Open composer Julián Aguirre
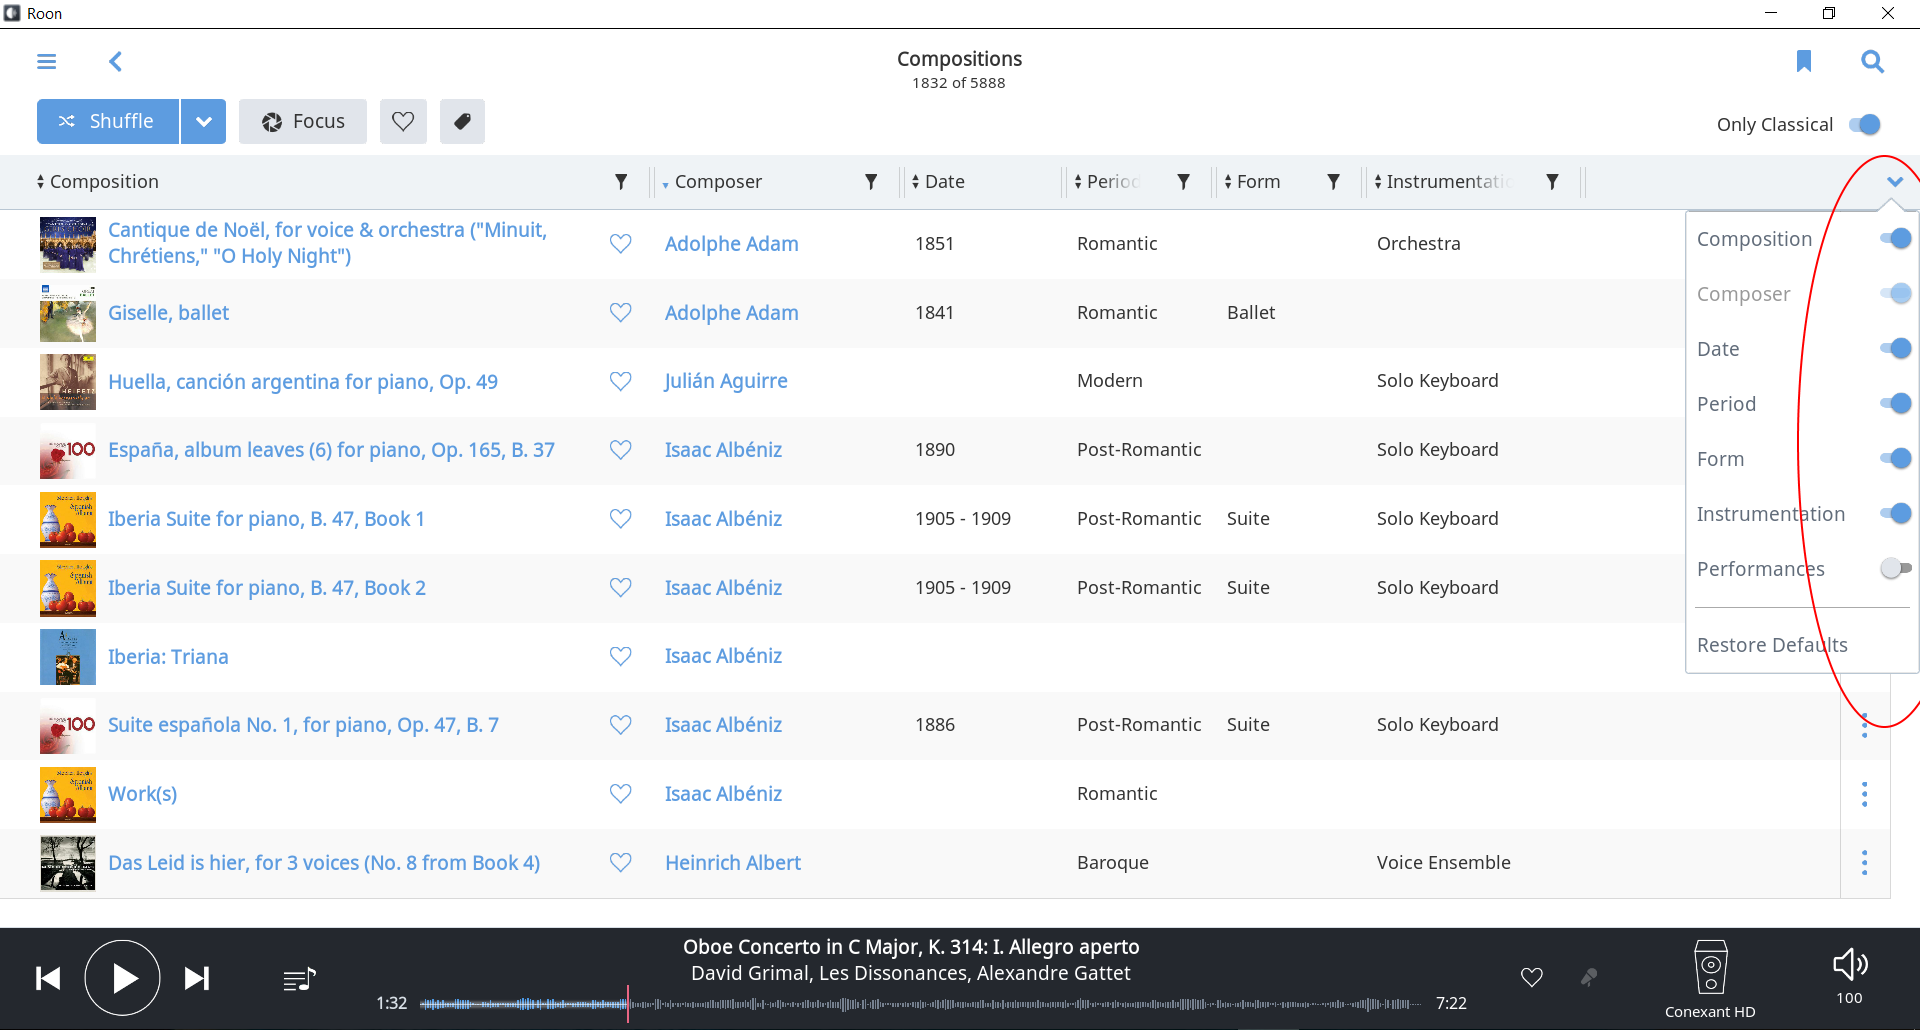This screenshot has height=1030, width=1920. [x=726, y=381]
